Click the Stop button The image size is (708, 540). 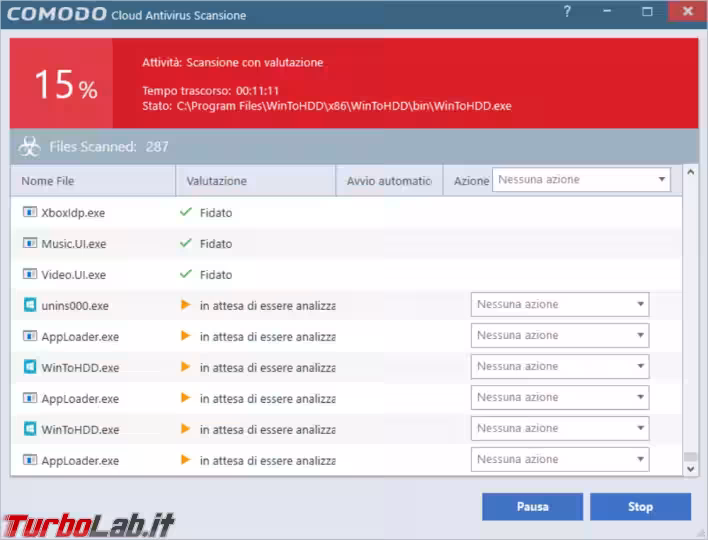tap(640, 507)
